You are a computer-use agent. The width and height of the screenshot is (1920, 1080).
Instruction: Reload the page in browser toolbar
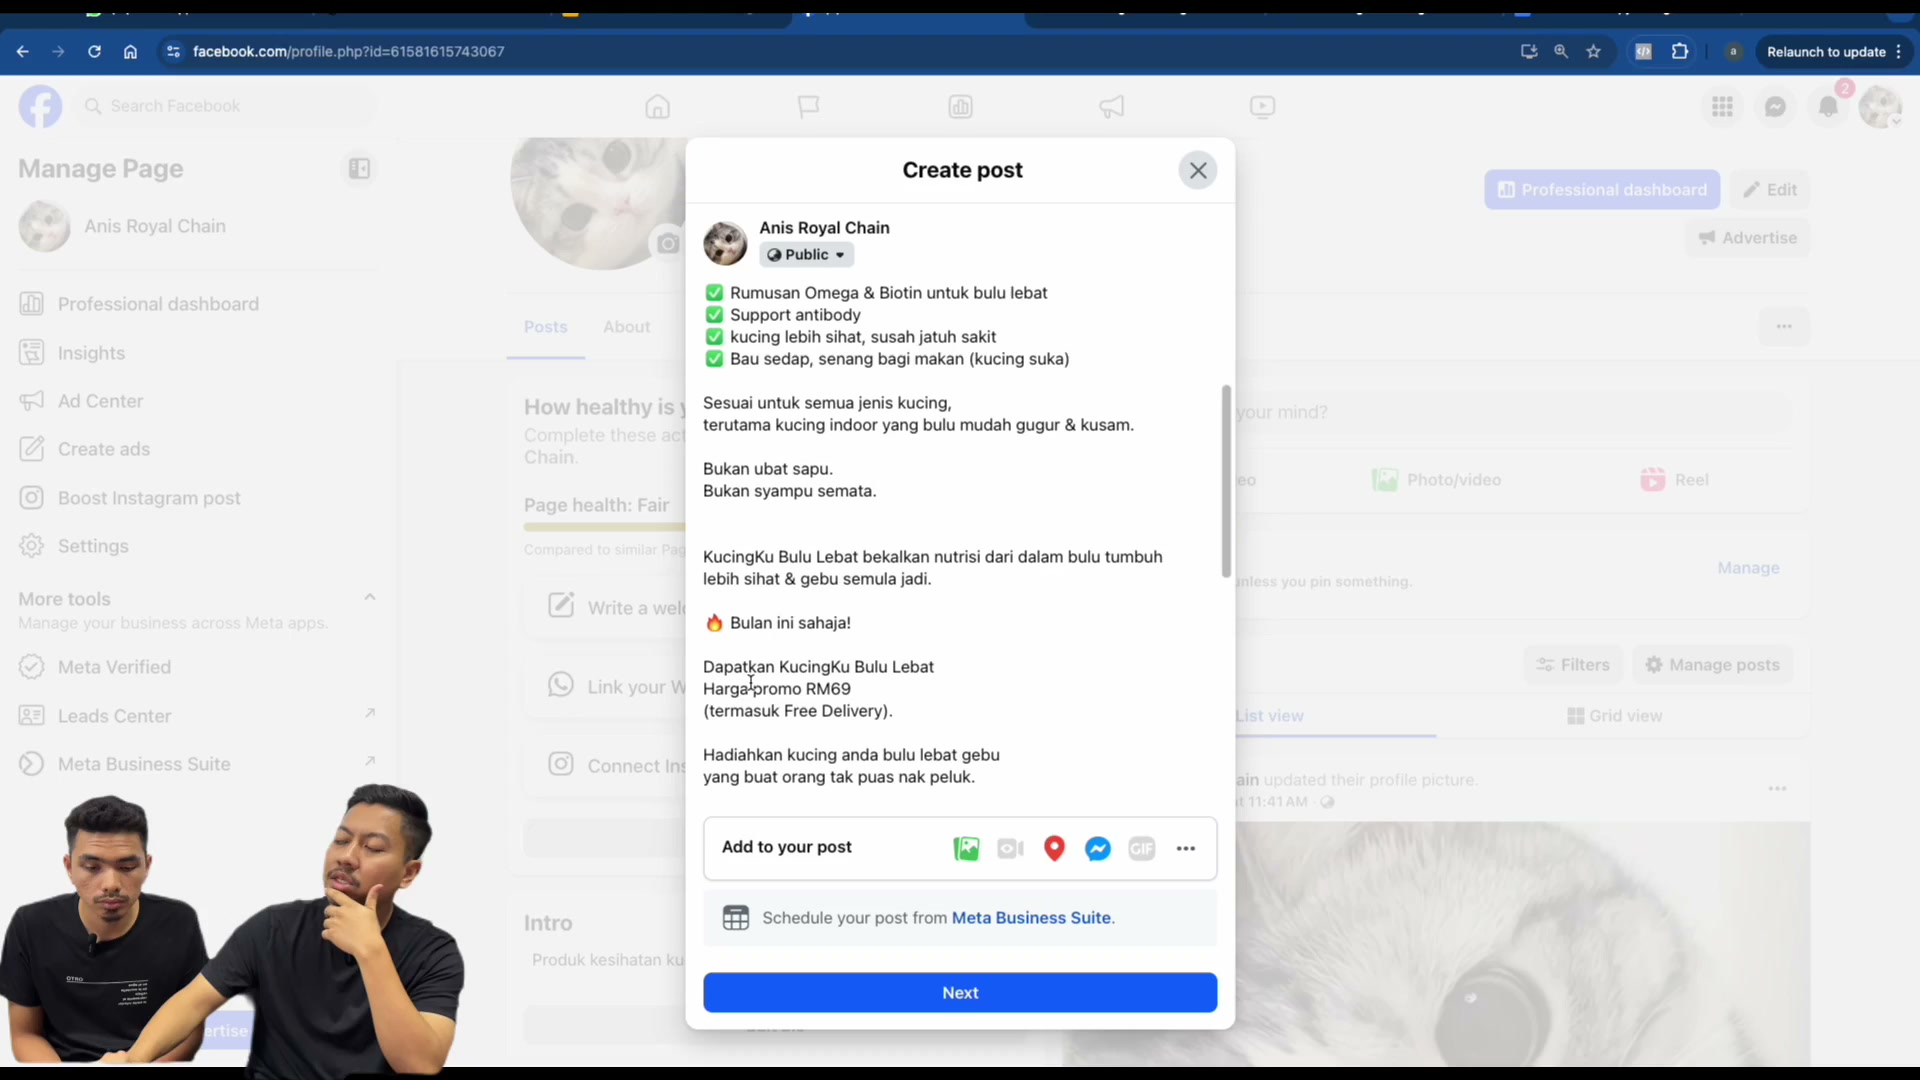click(x=94, y=51)
